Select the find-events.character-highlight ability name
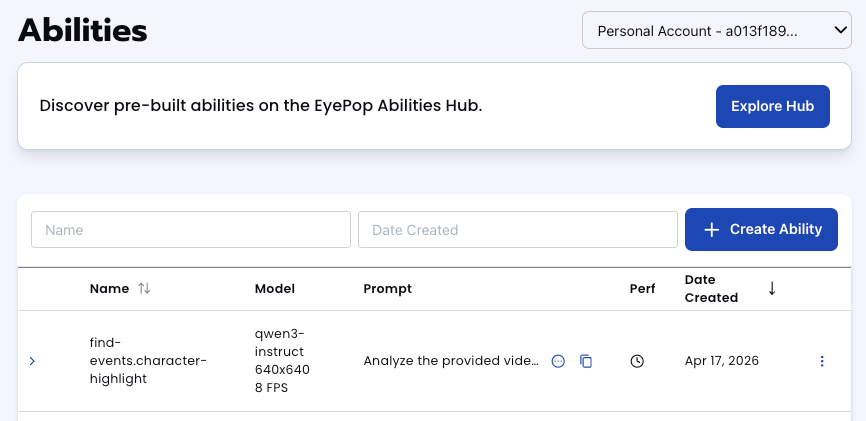 [x=147, y=361]
